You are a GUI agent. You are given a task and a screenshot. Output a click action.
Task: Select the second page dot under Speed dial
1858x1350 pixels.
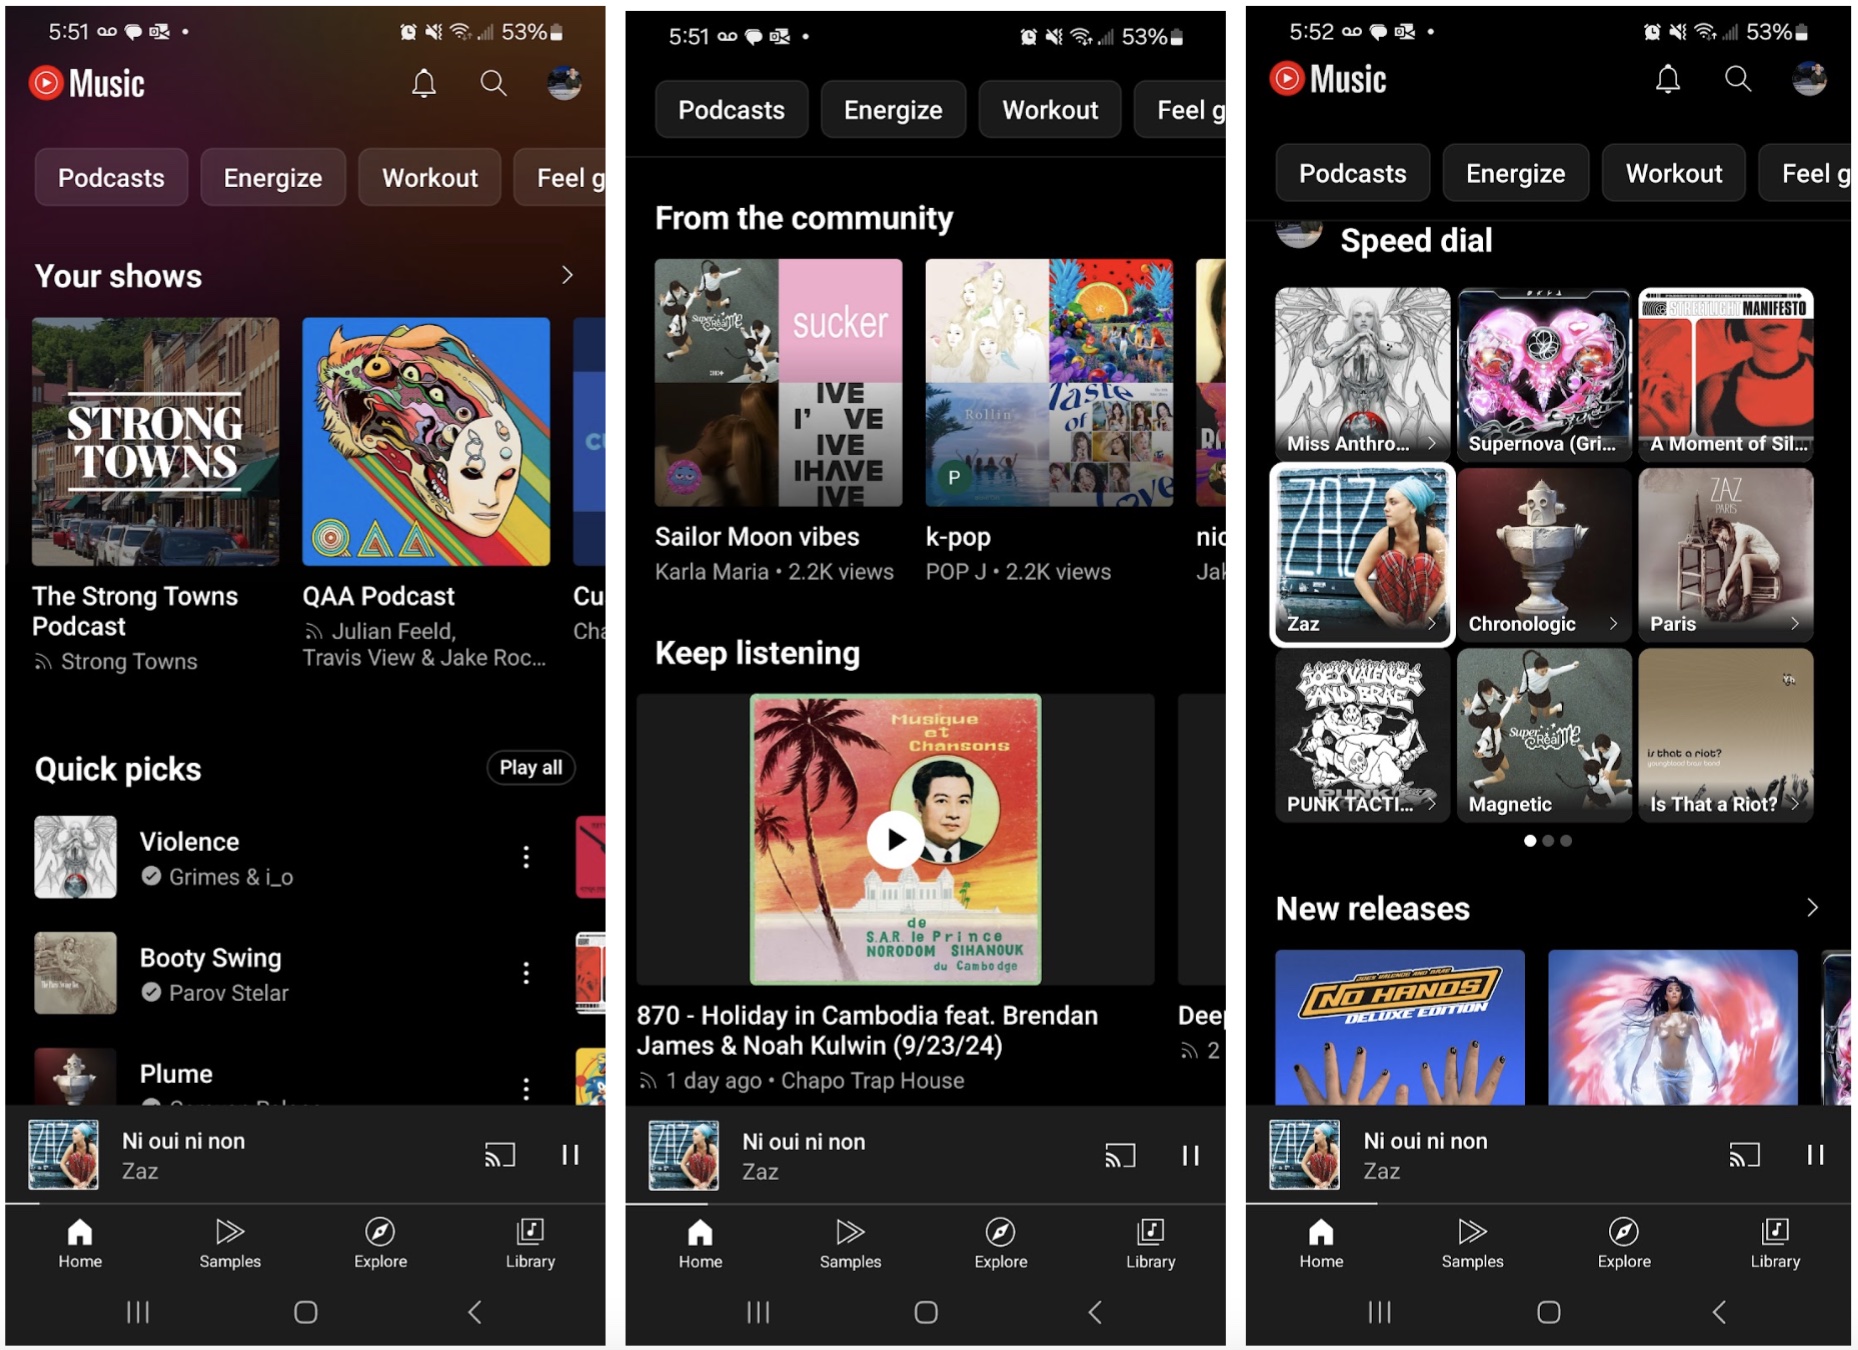[x=1548, y=841]
